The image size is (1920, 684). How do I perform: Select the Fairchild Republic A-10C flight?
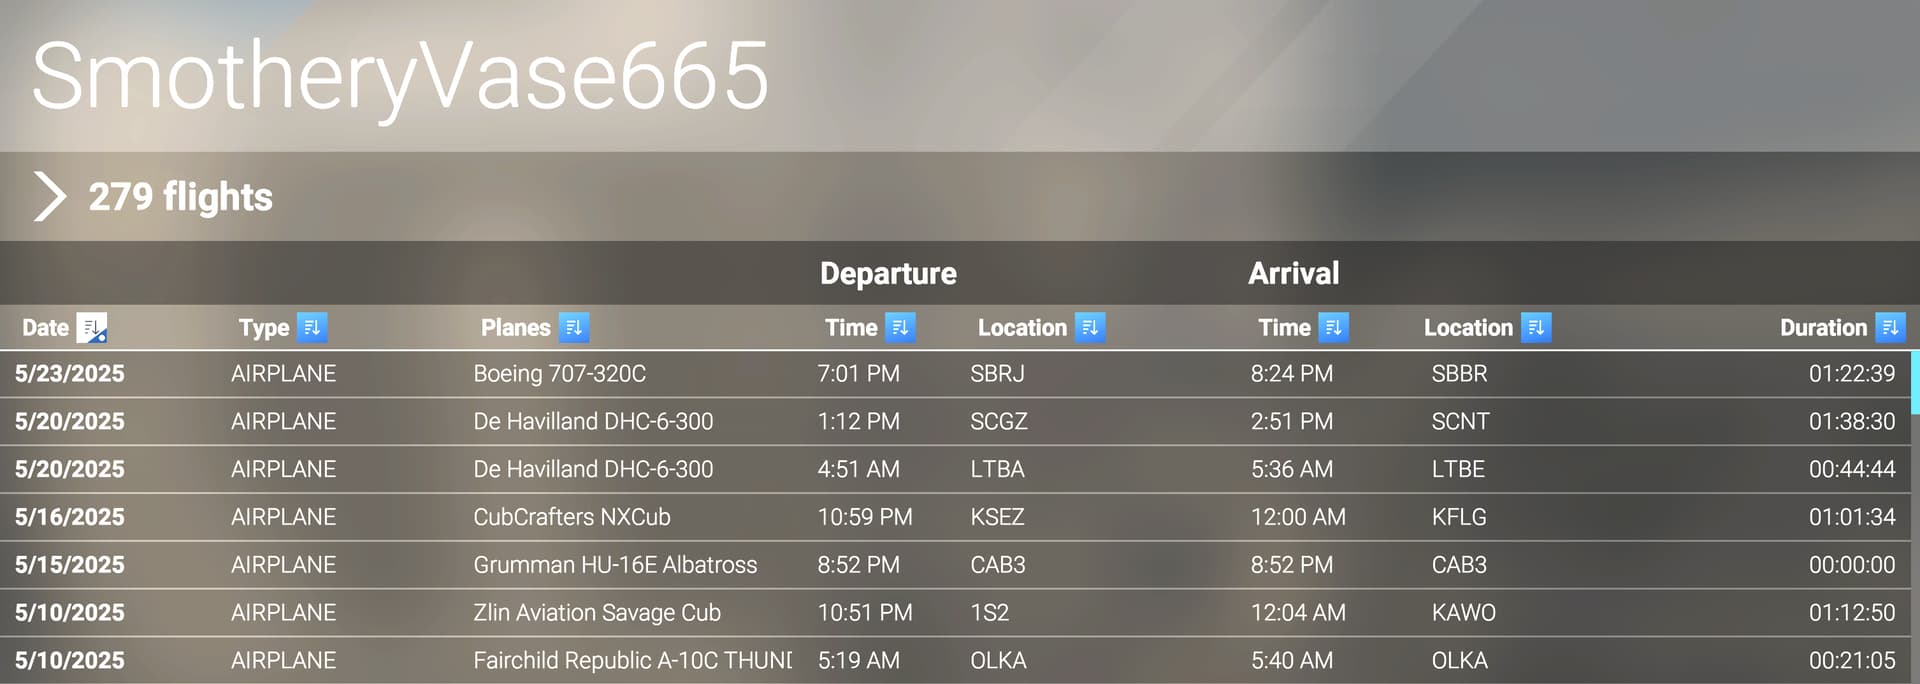[x=955, y=661]
